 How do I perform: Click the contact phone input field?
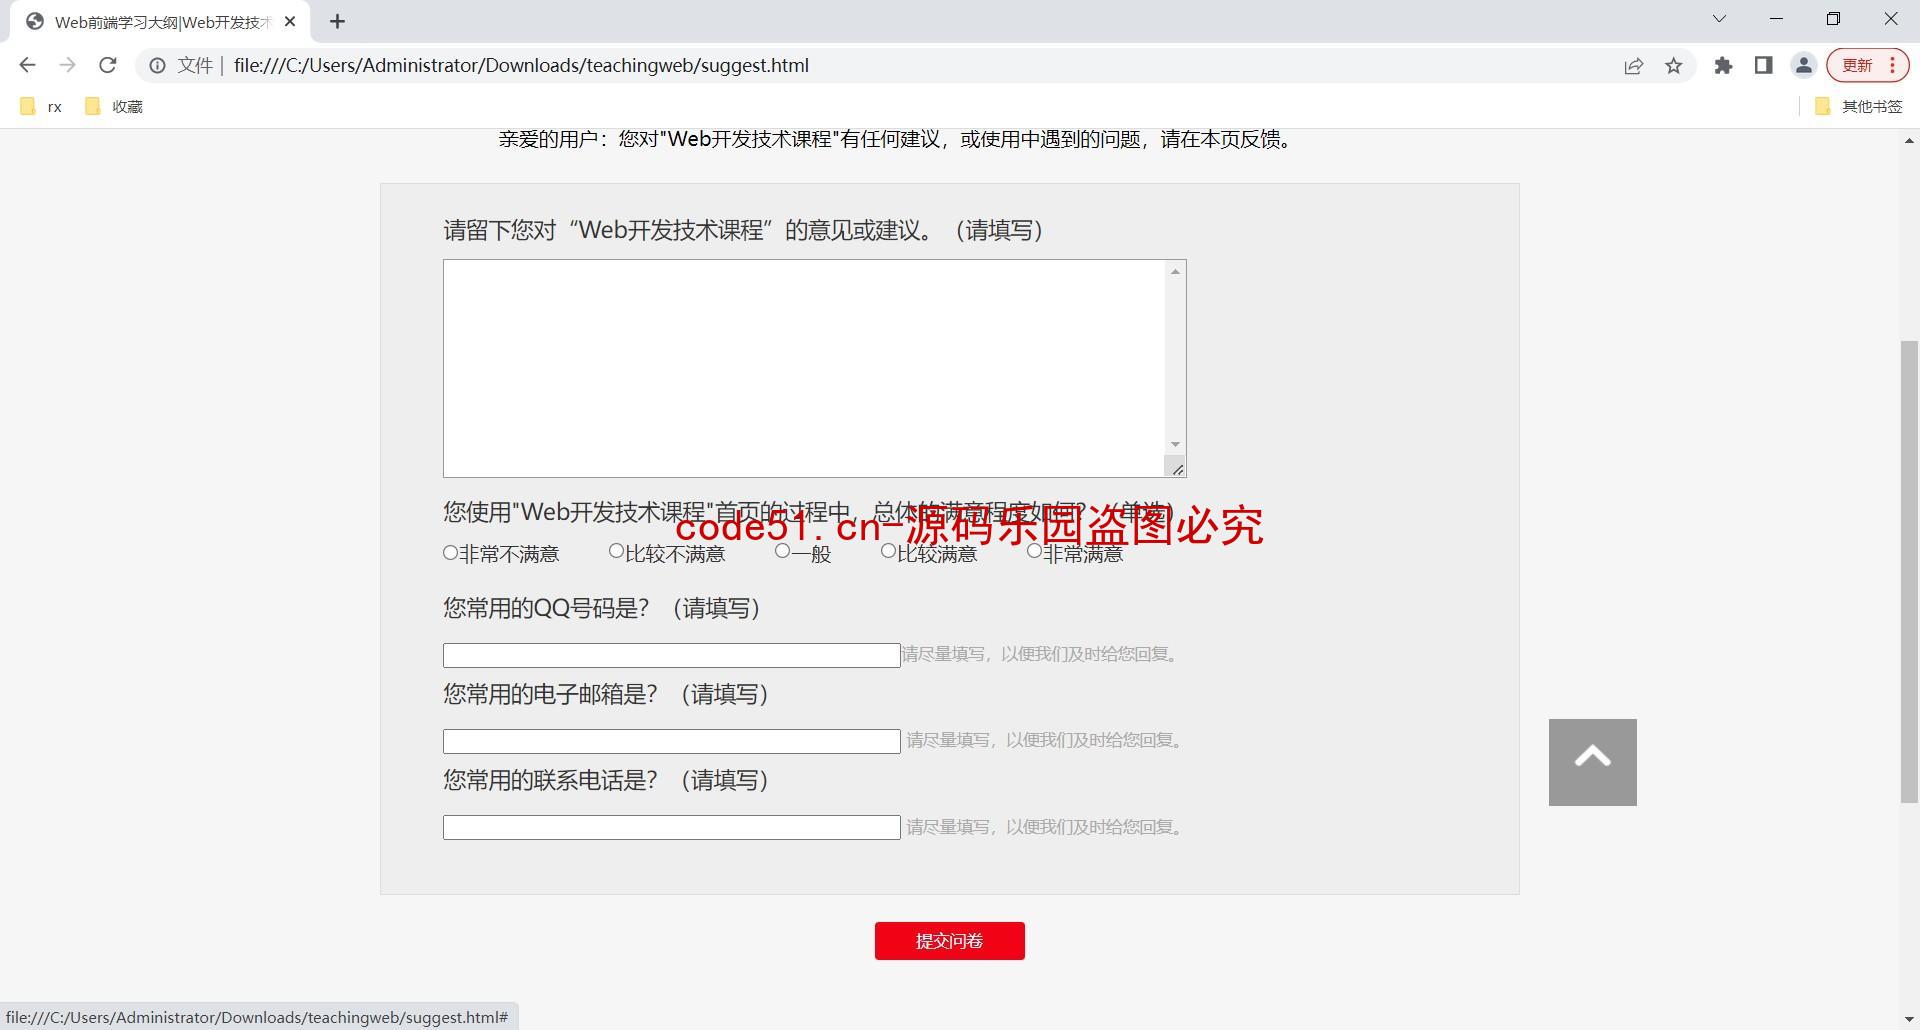[x=672, y=827]
